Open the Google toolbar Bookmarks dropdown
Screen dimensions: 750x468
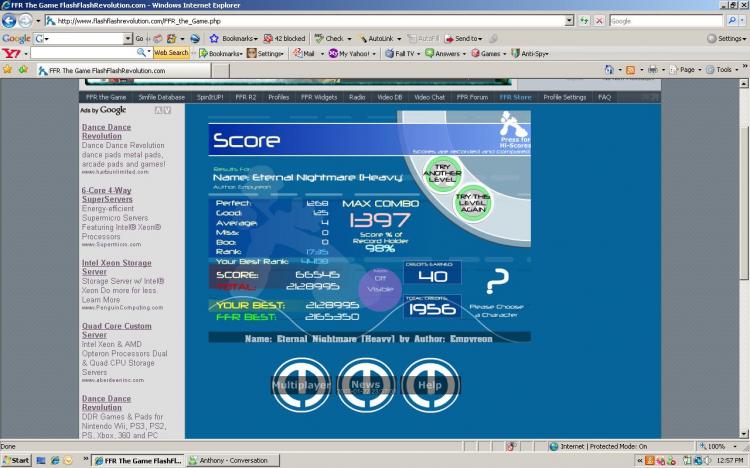[x=234, y=38]
